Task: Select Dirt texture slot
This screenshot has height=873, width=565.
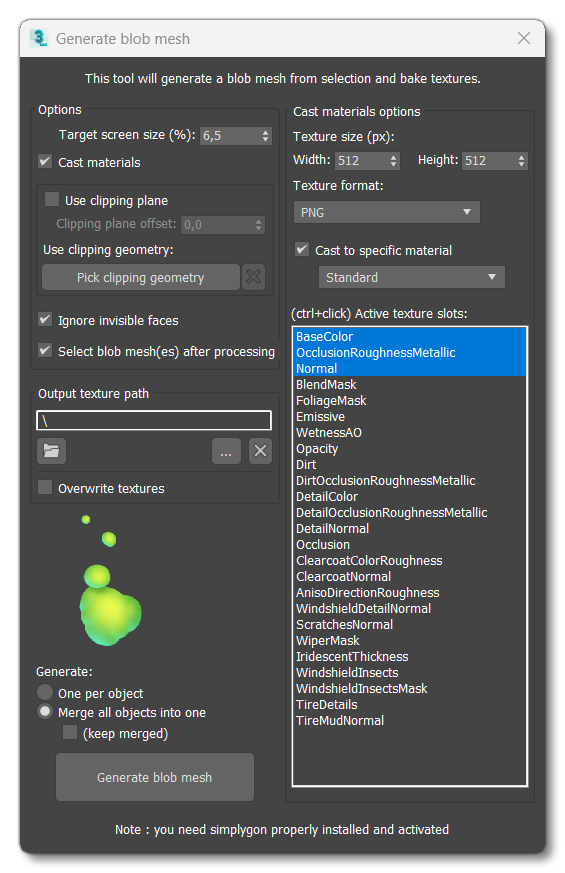Action: tap(410, 464)
